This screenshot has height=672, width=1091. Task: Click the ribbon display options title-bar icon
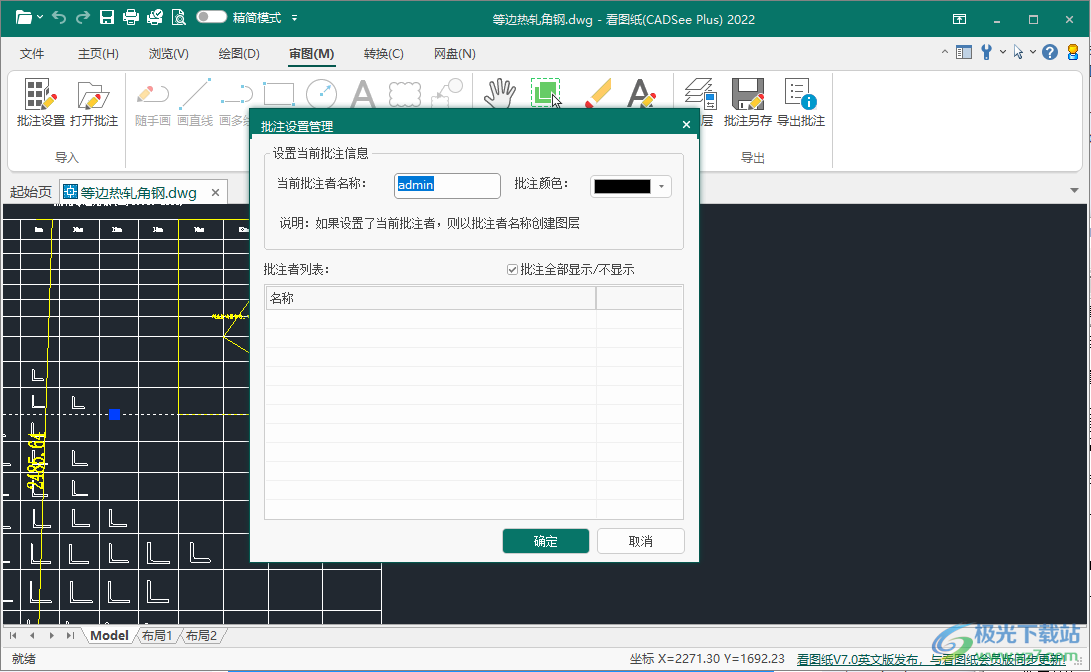coord(959,19)
